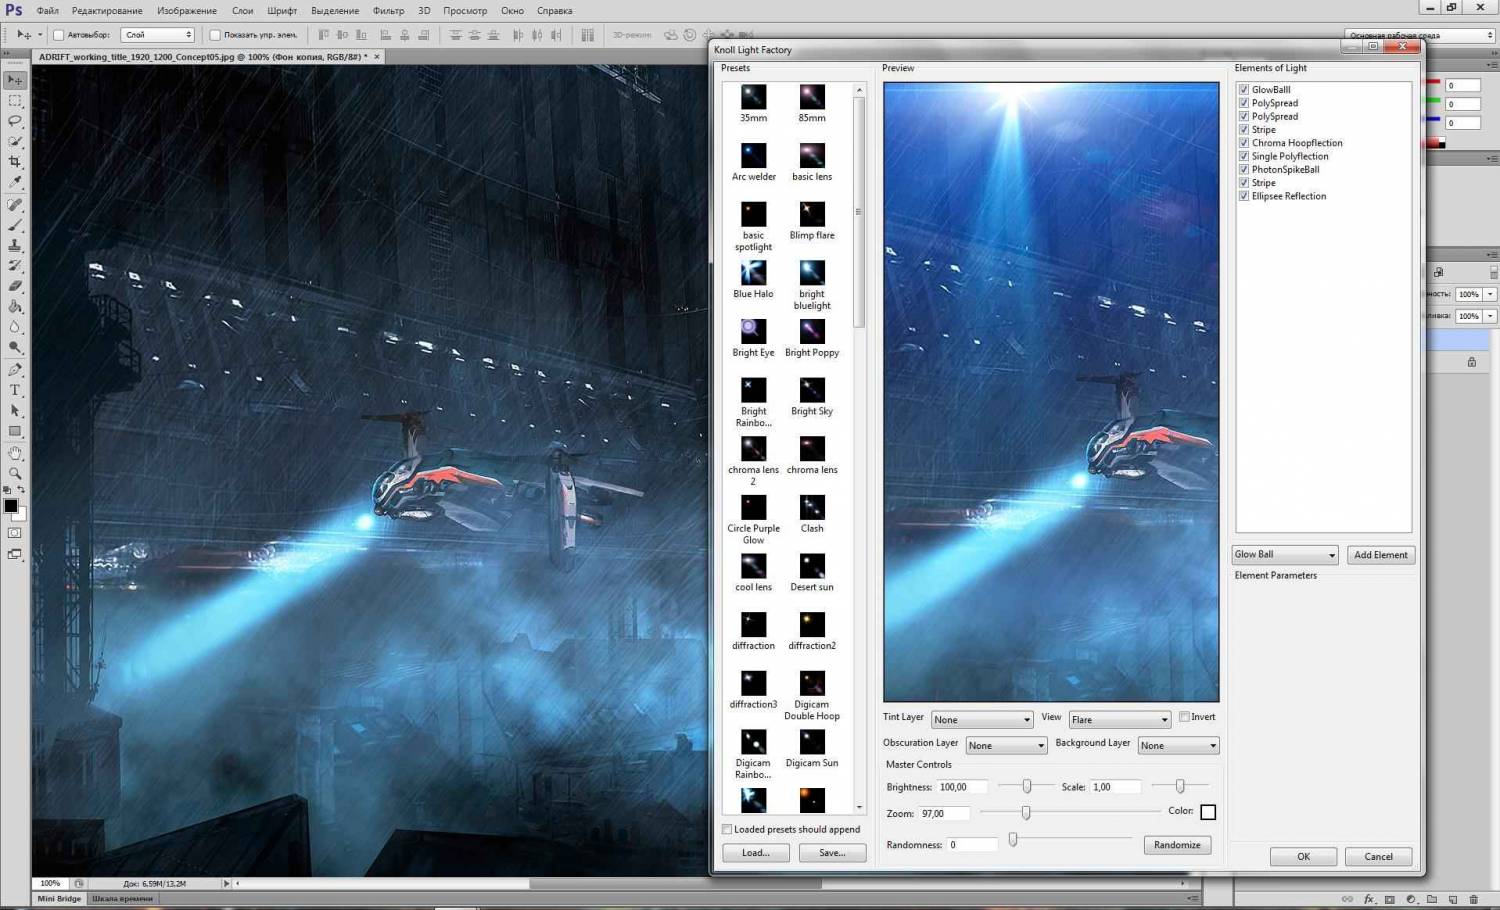Open the View dropdown set to Flare
The width and height of the screenshot is (1500, 910).
(1119, 720)
